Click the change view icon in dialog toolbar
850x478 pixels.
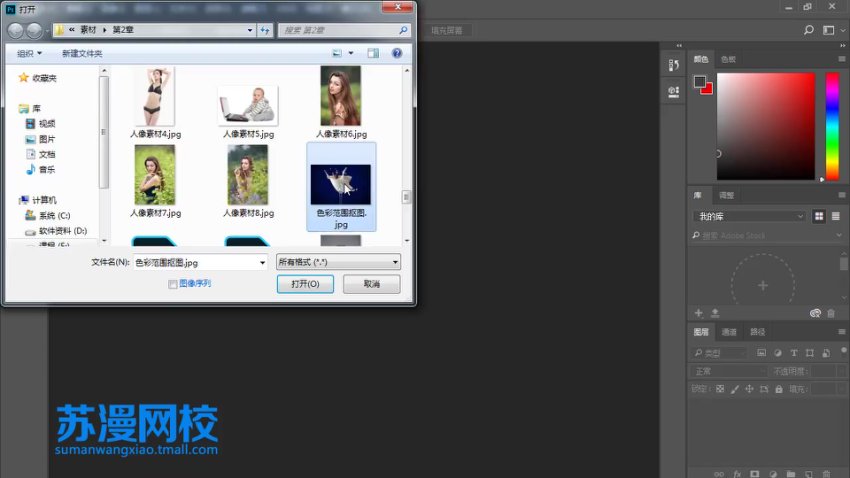[337, 53]
